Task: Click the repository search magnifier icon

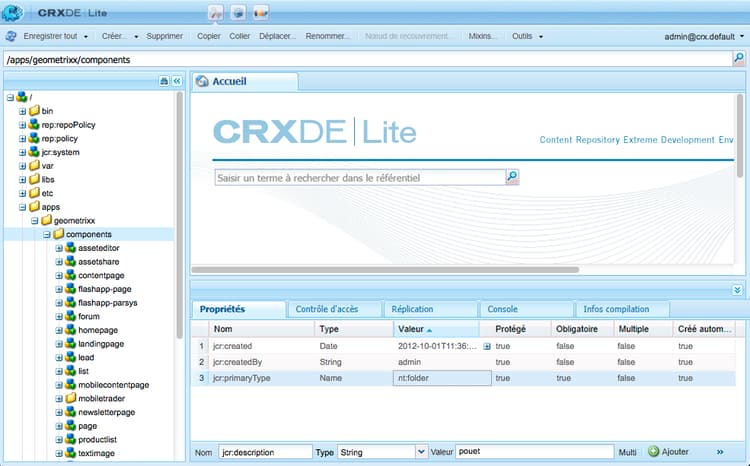Action: point(512,177)
